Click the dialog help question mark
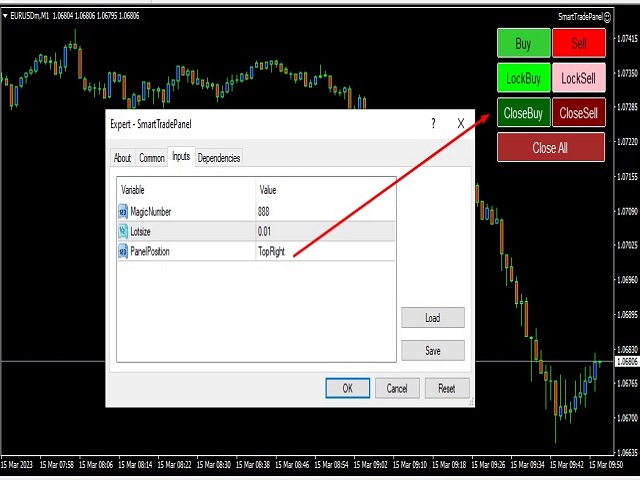640x480 pixels. click(x=433, y=123)
